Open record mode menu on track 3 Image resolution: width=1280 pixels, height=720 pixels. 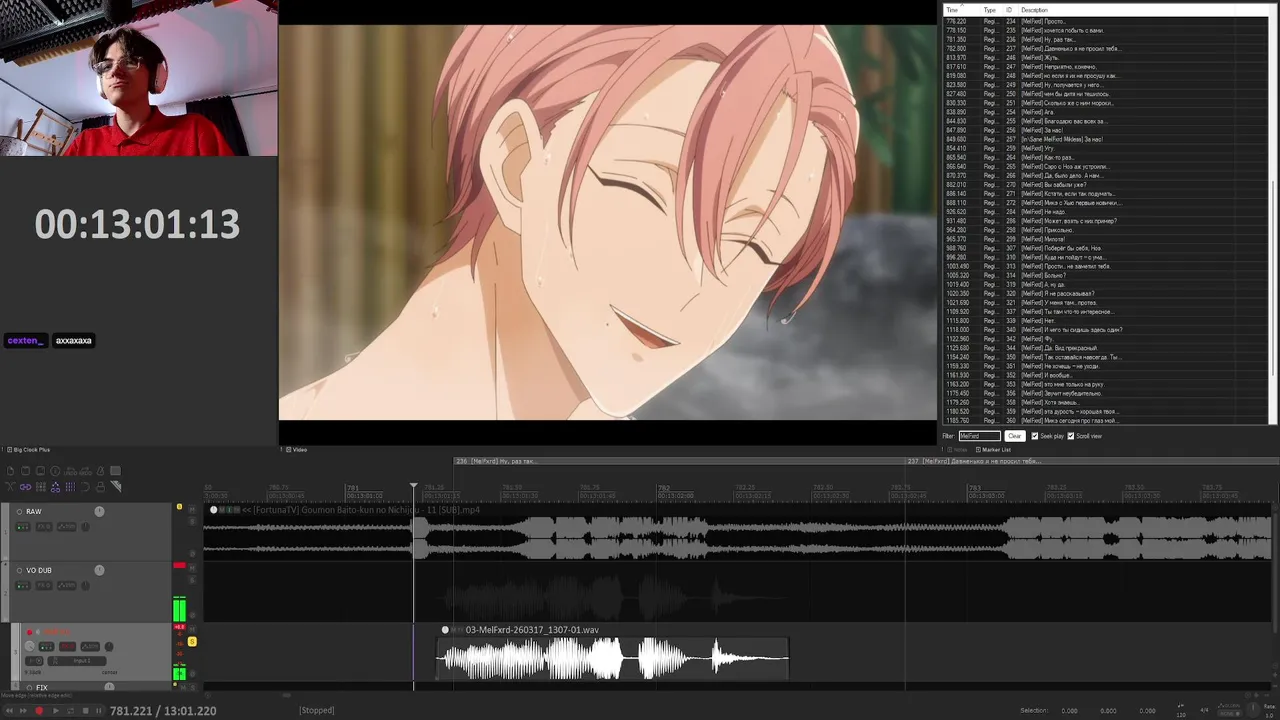(34, 661)
